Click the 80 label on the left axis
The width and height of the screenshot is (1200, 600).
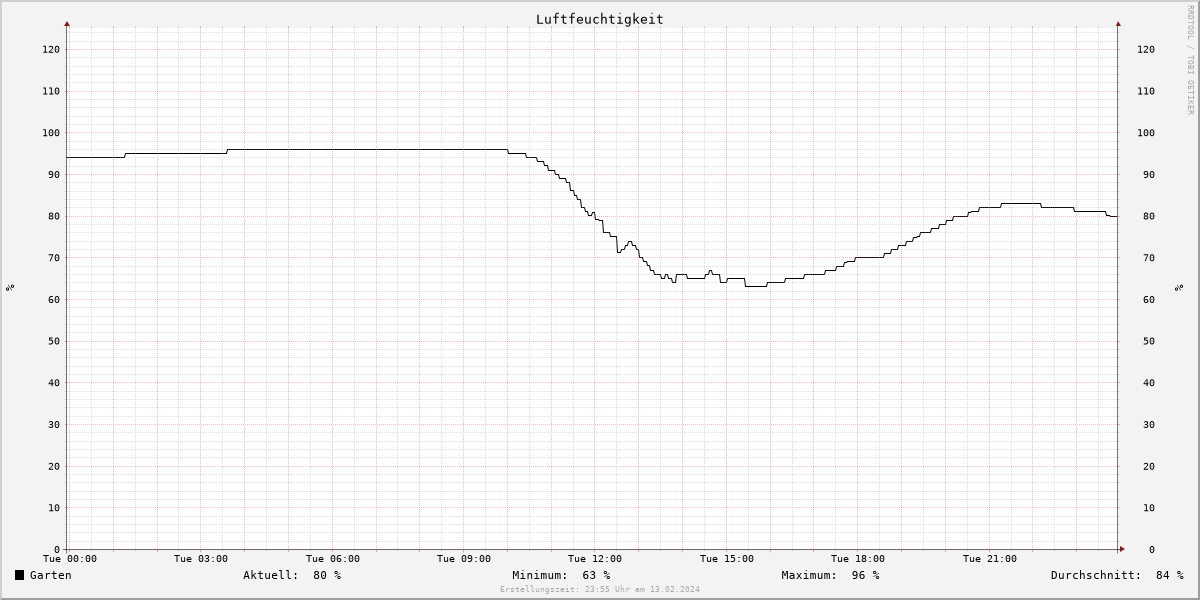pos(54,216)
